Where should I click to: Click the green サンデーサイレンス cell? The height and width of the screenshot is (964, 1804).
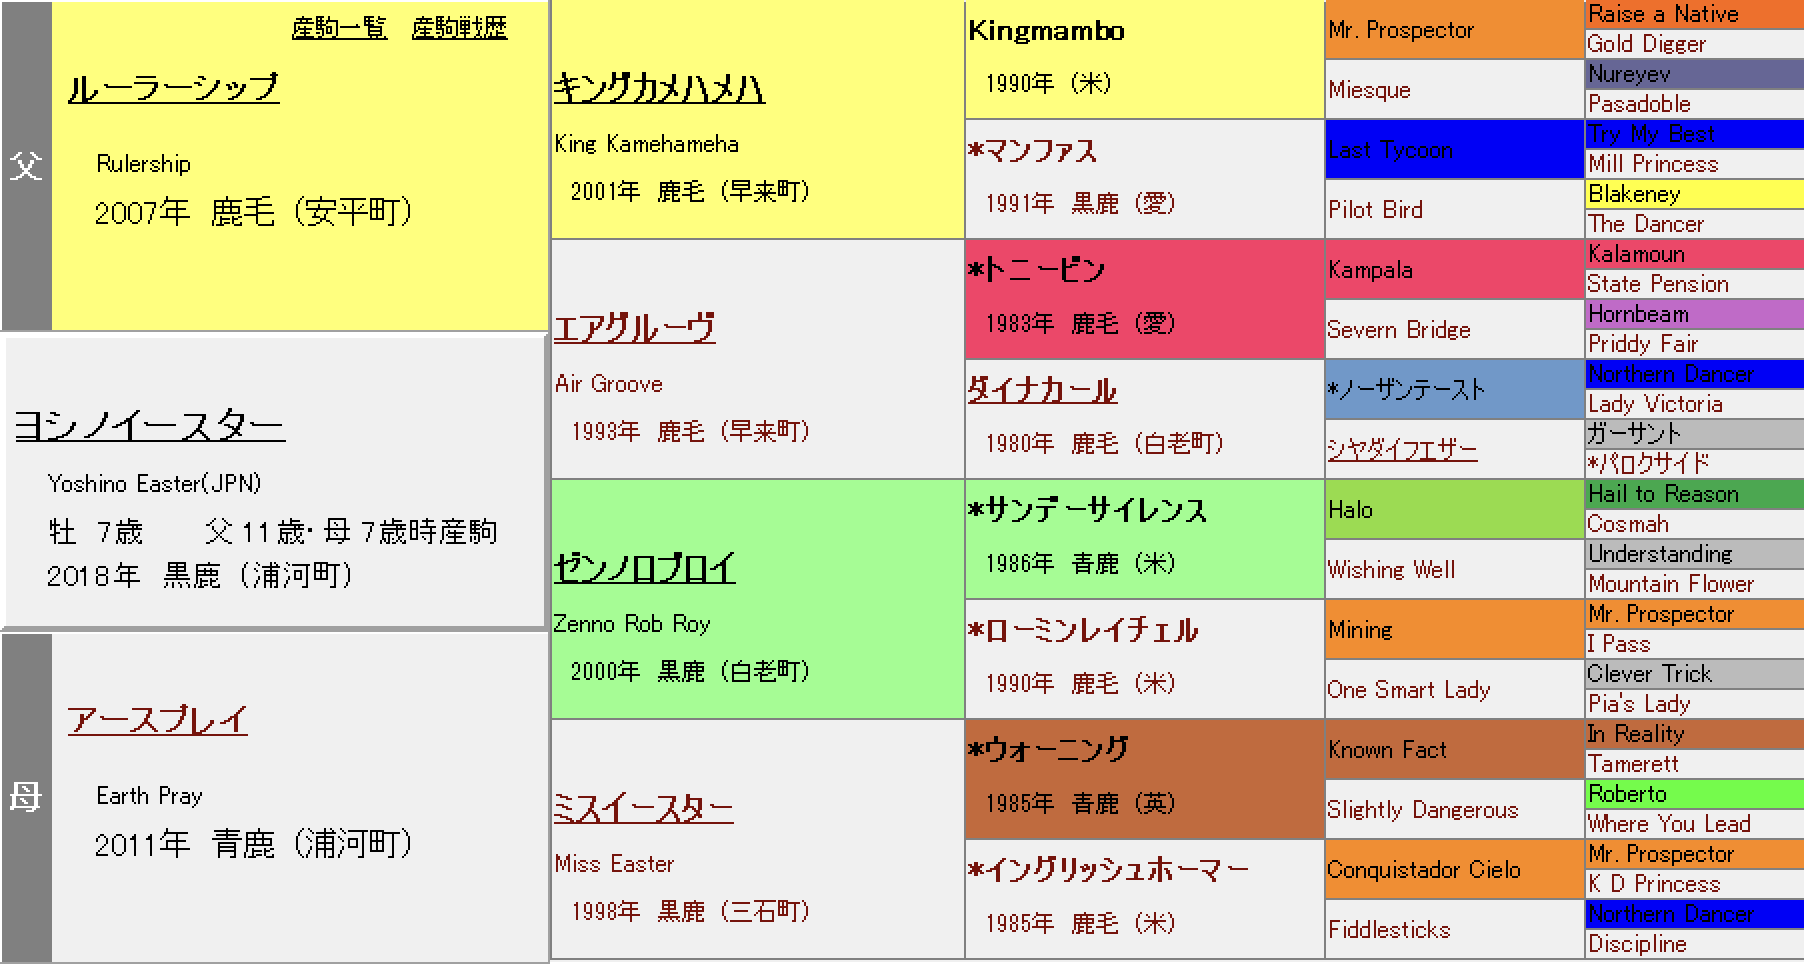coord(1144,539)
